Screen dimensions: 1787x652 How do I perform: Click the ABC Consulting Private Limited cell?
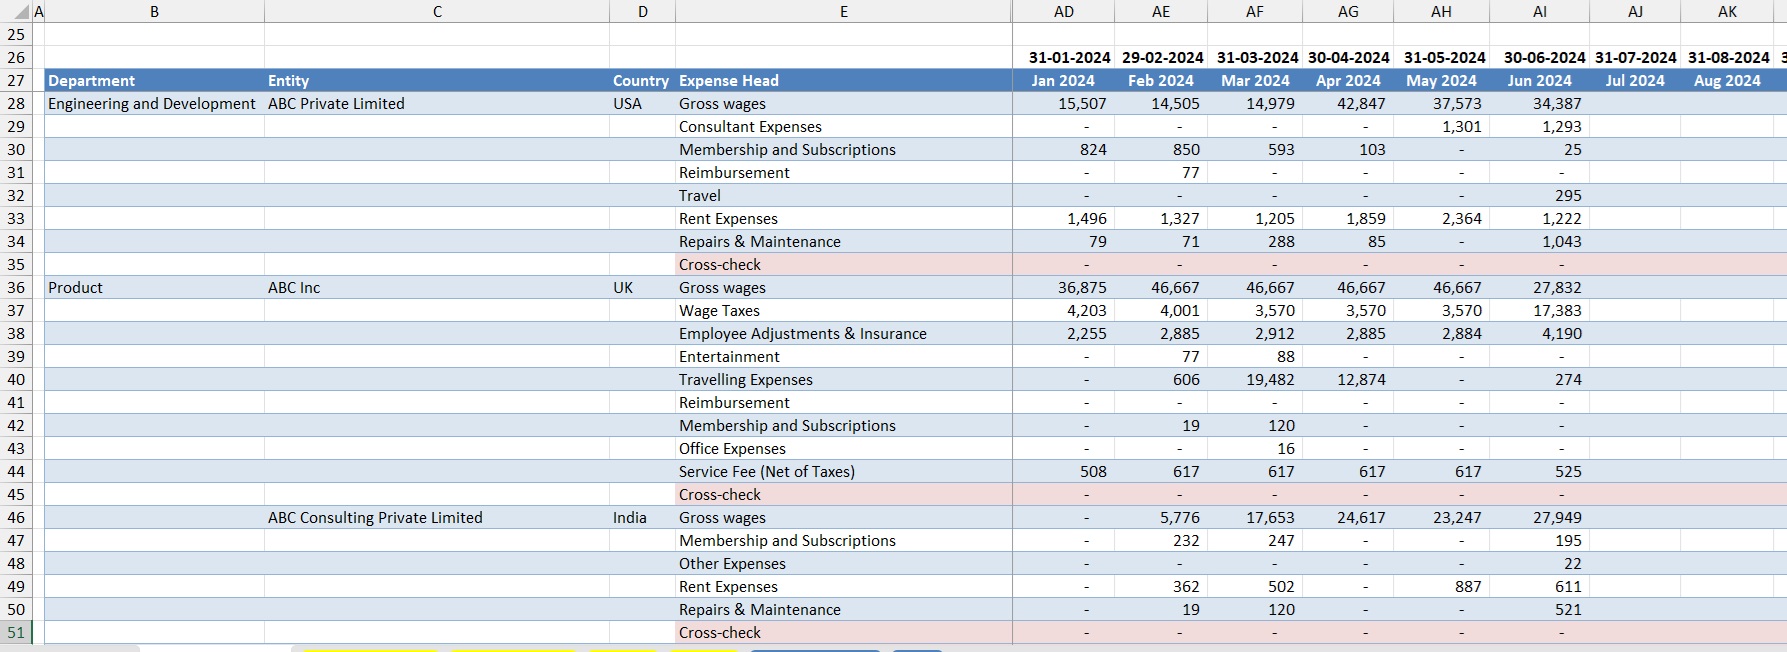(x=375, y=518)
